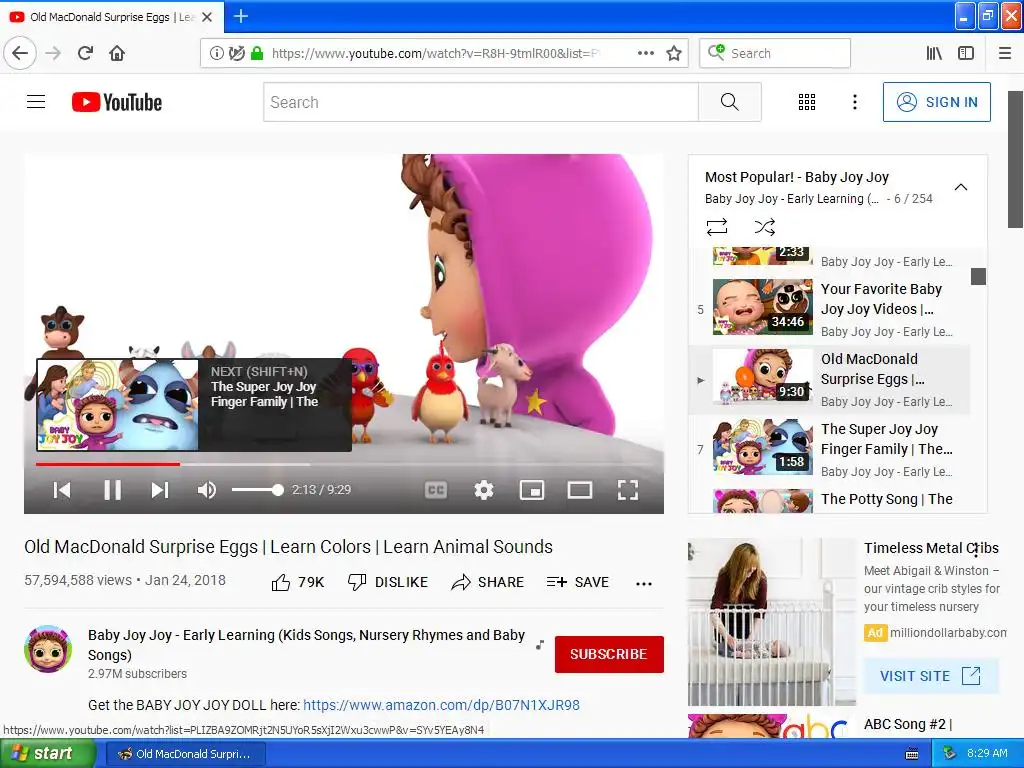Close the Old MacDonald Surprise Eggs tab

(207, 17)
